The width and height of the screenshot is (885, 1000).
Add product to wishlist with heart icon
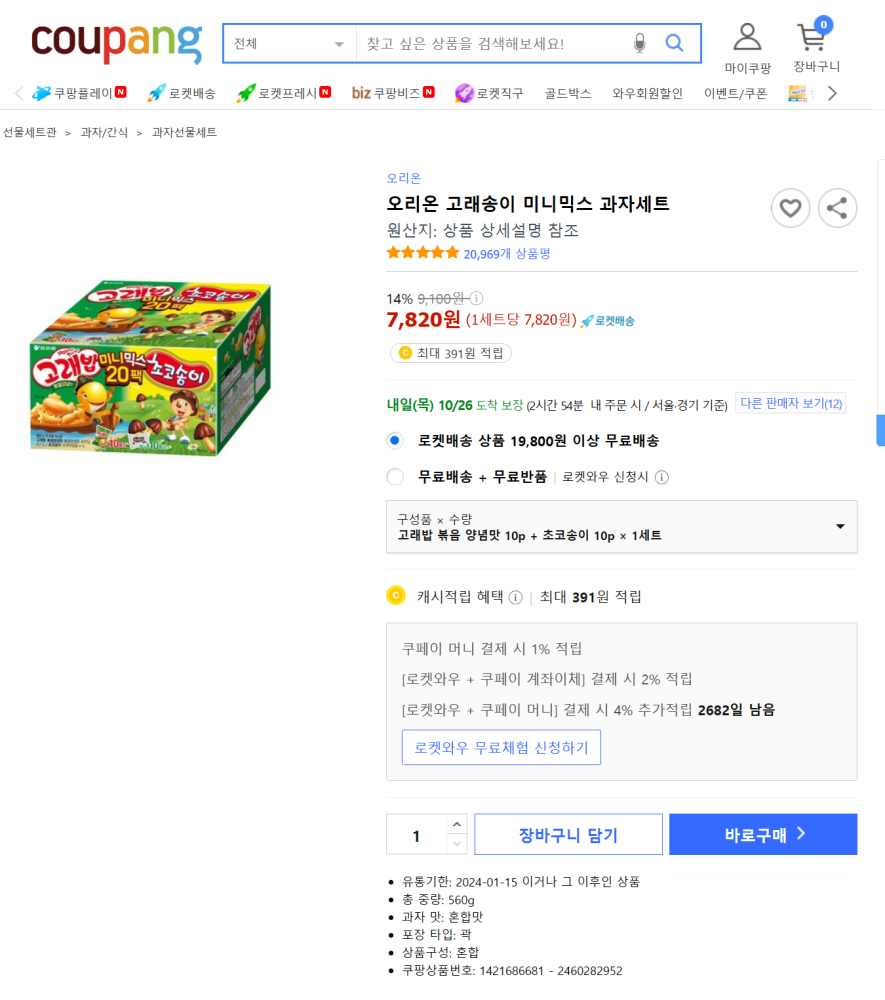(790, 209)
